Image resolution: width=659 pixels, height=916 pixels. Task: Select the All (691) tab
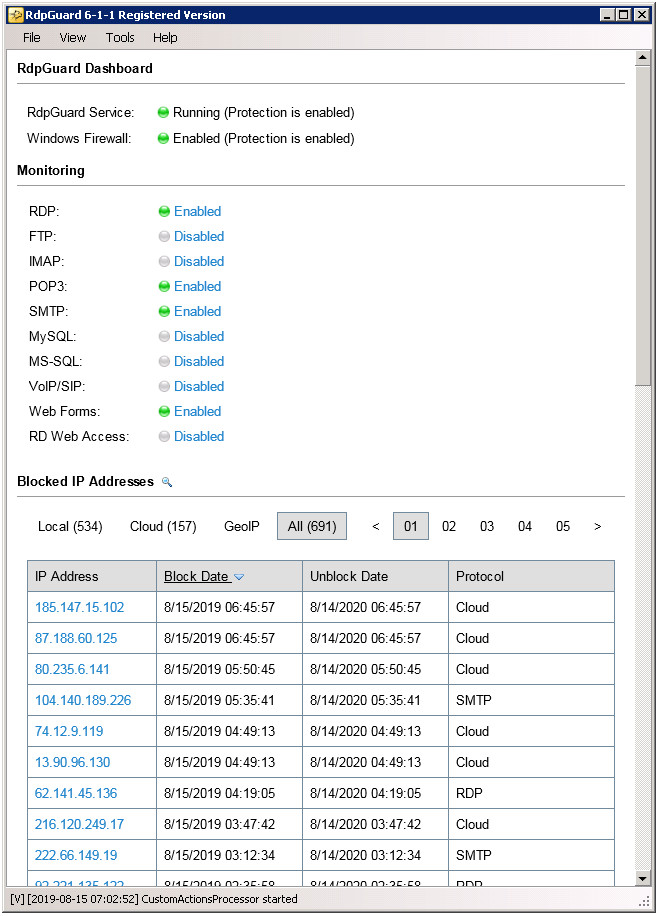(312, 526)
